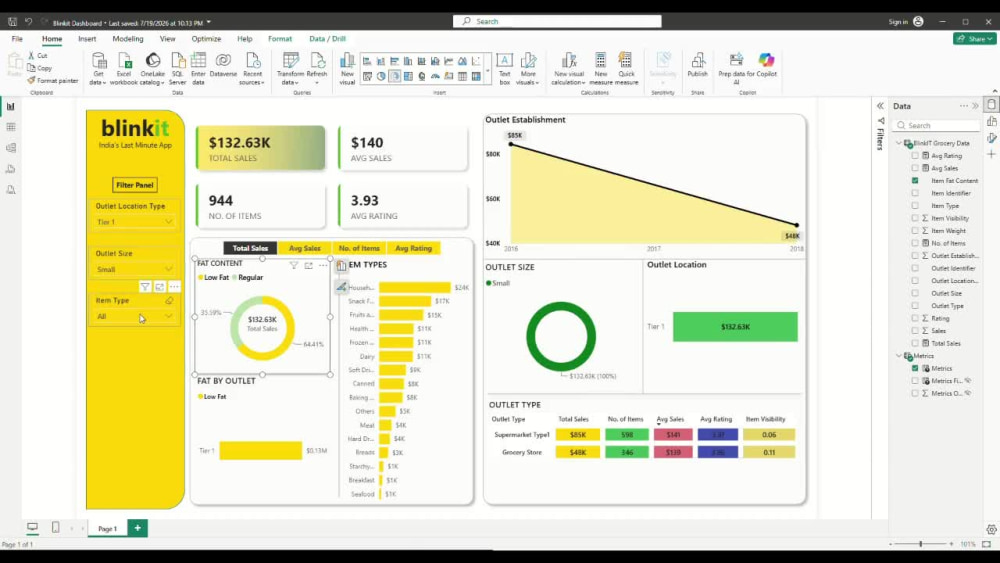Open Item Type slicer dropdown

135,316
